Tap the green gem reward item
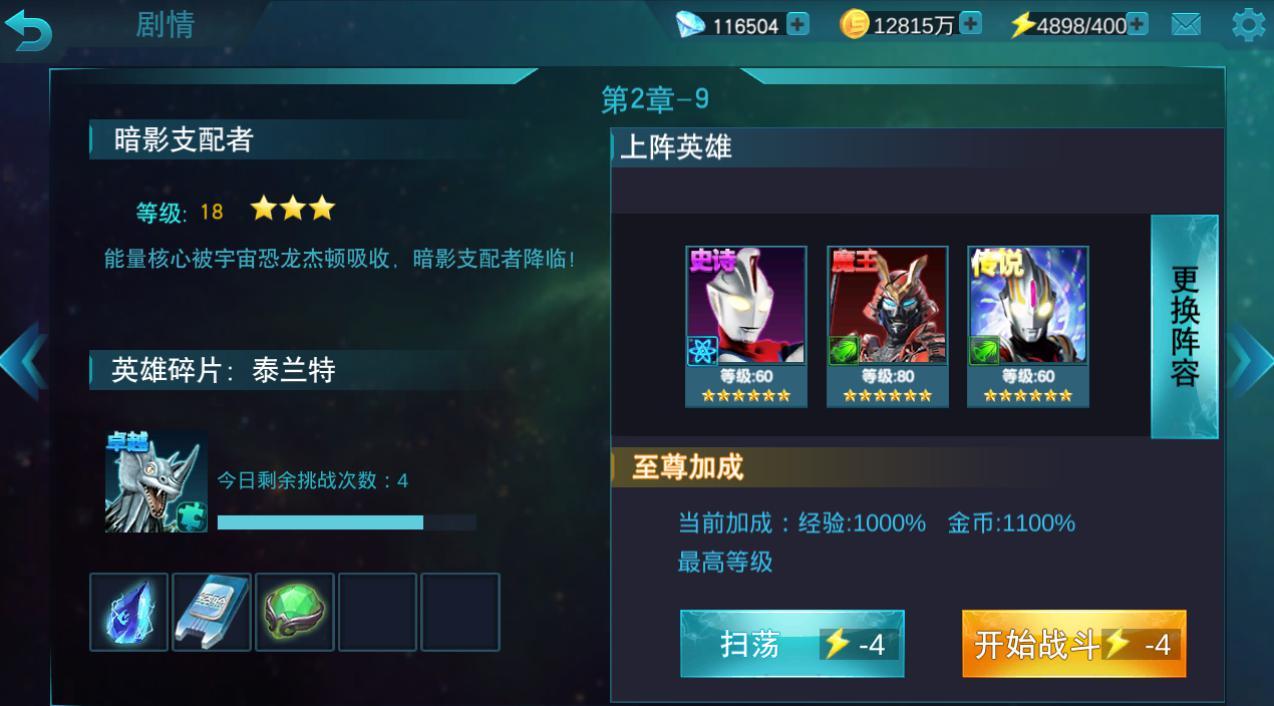 (x=295, y=612)
